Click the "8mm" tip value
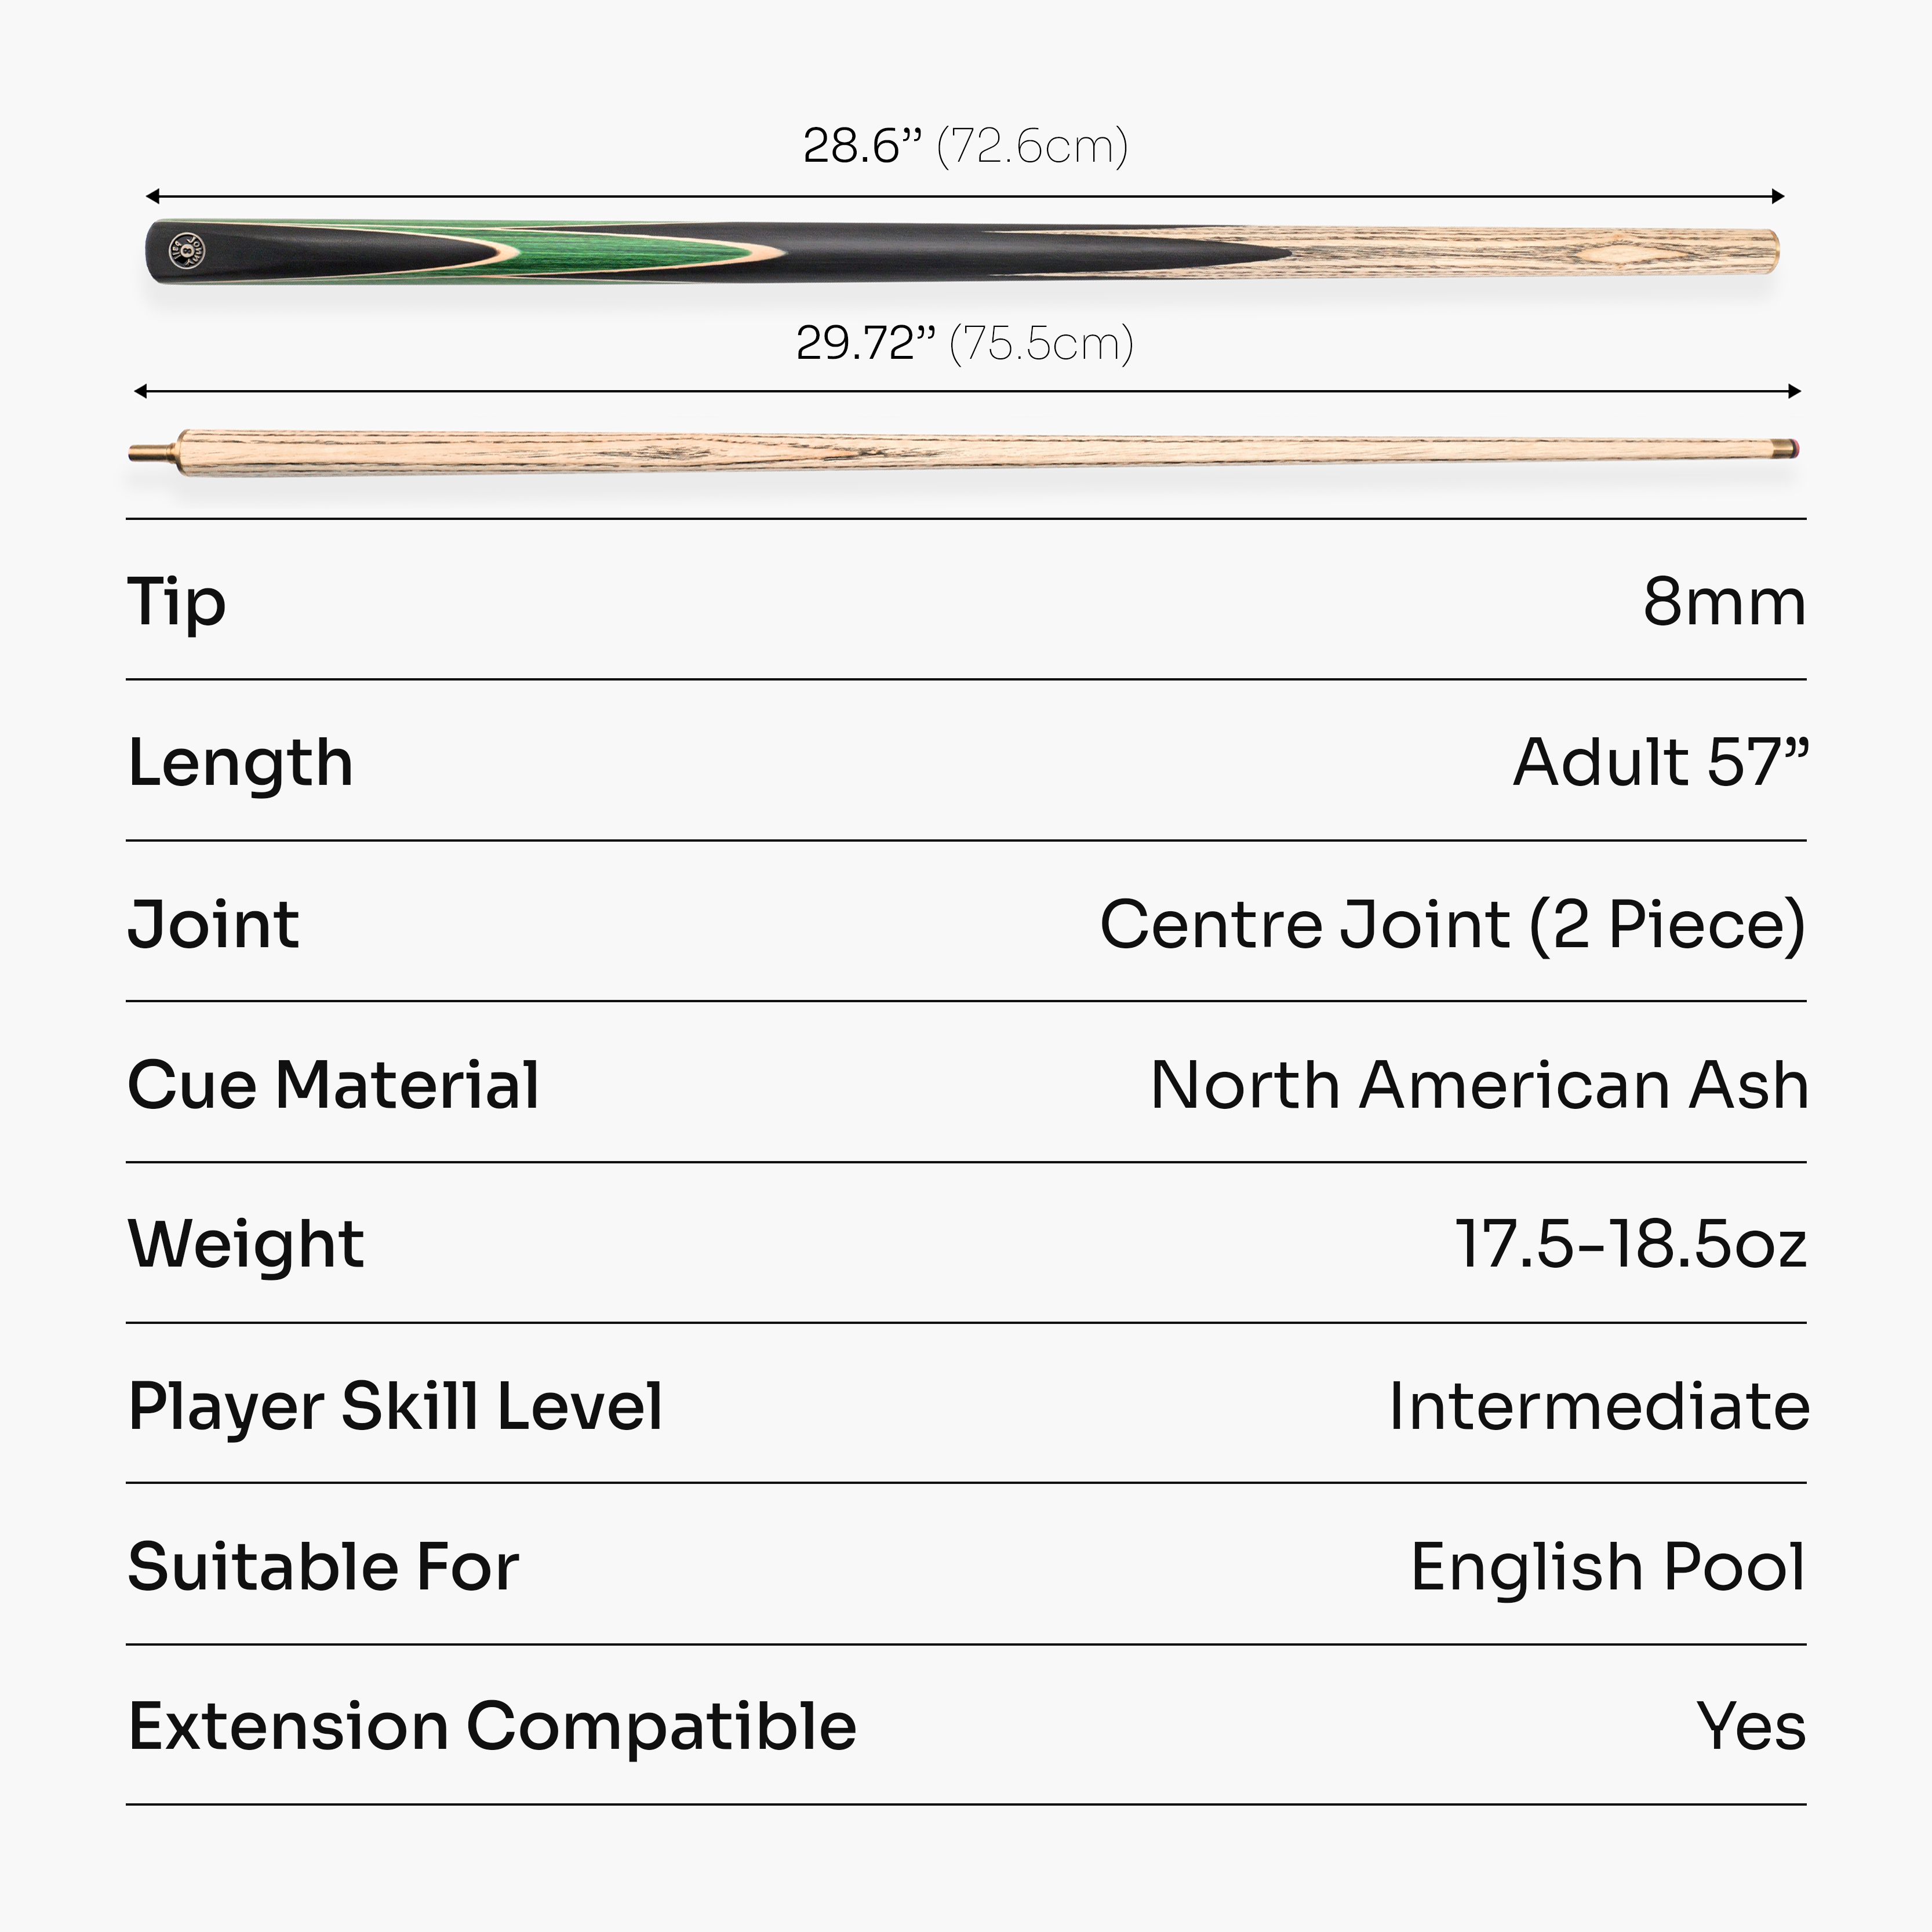The image size is (1932, 1932). click(1724, 602)
